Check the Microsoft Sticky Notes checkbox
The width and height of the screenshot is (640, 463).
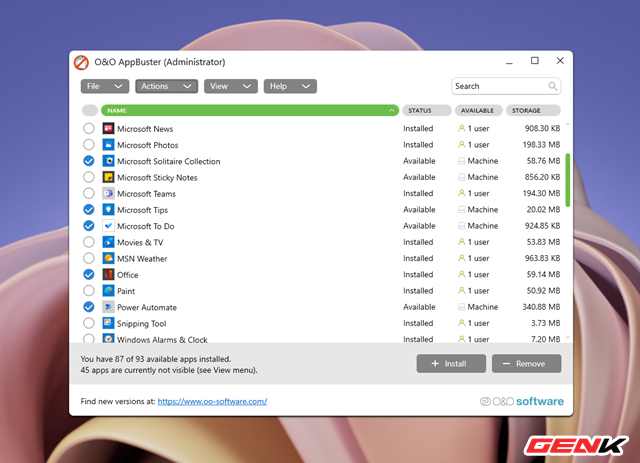(89, 177)
